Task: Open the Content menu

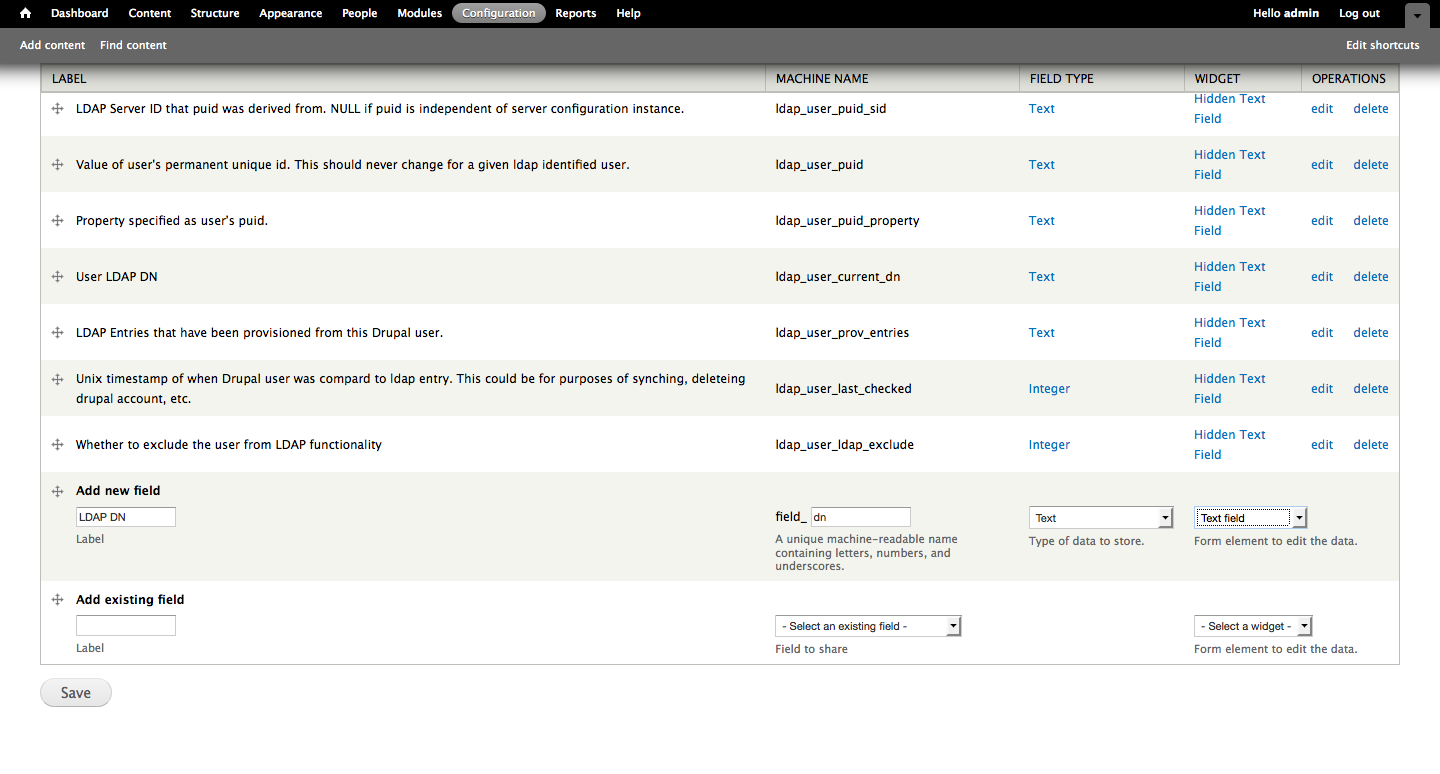Action: click(x=150, y=13)
